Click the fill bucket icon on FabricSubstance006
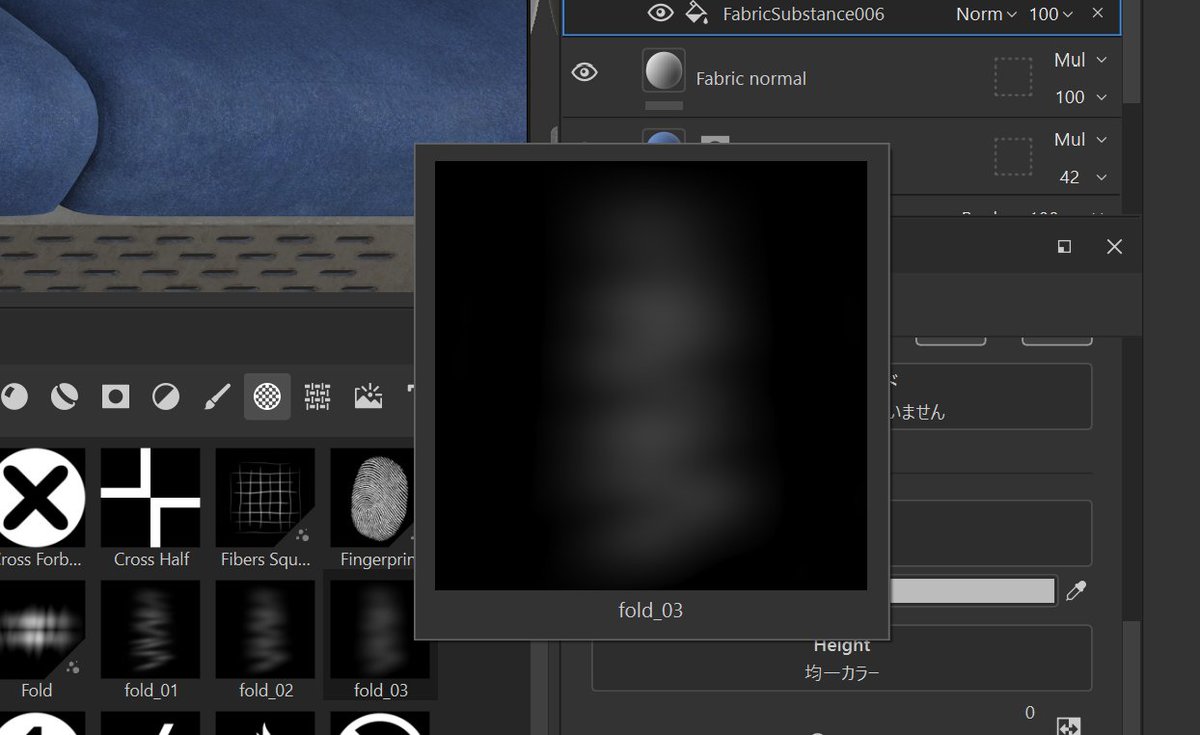This screenshot has width=1200, height=735. (696, 13)
